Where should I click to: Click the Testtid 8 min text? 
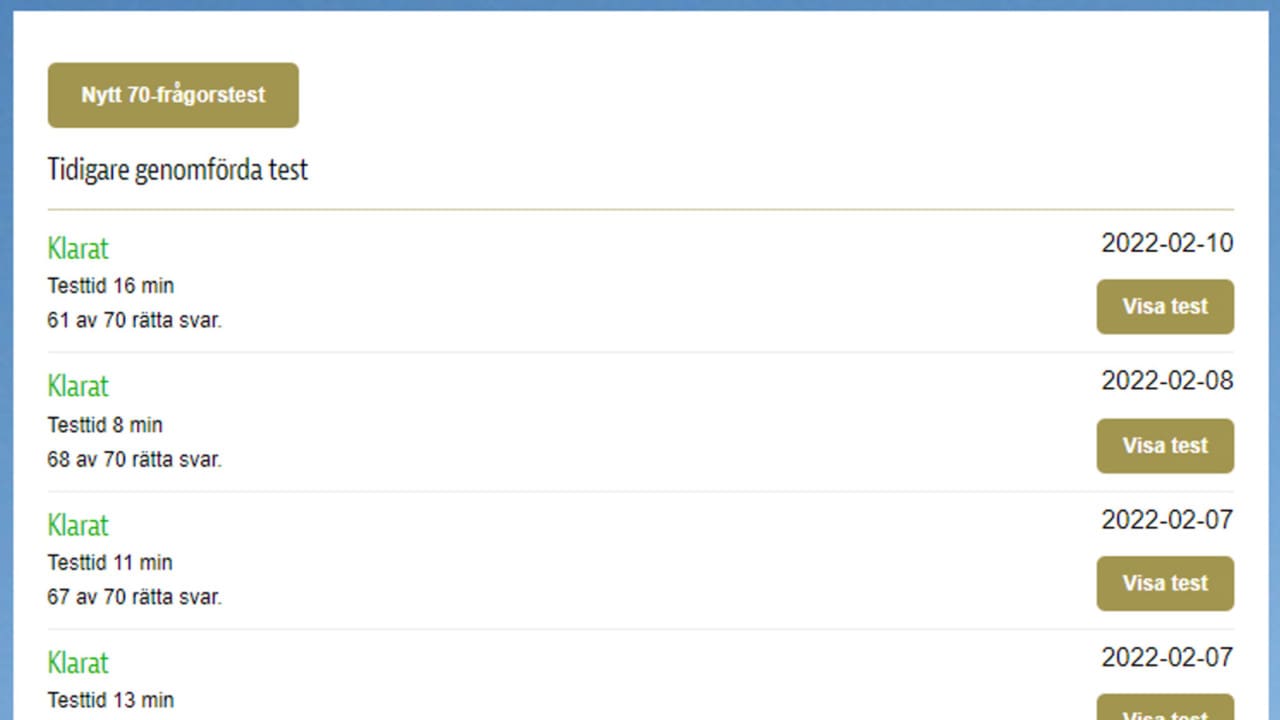(x=105, y=425)
